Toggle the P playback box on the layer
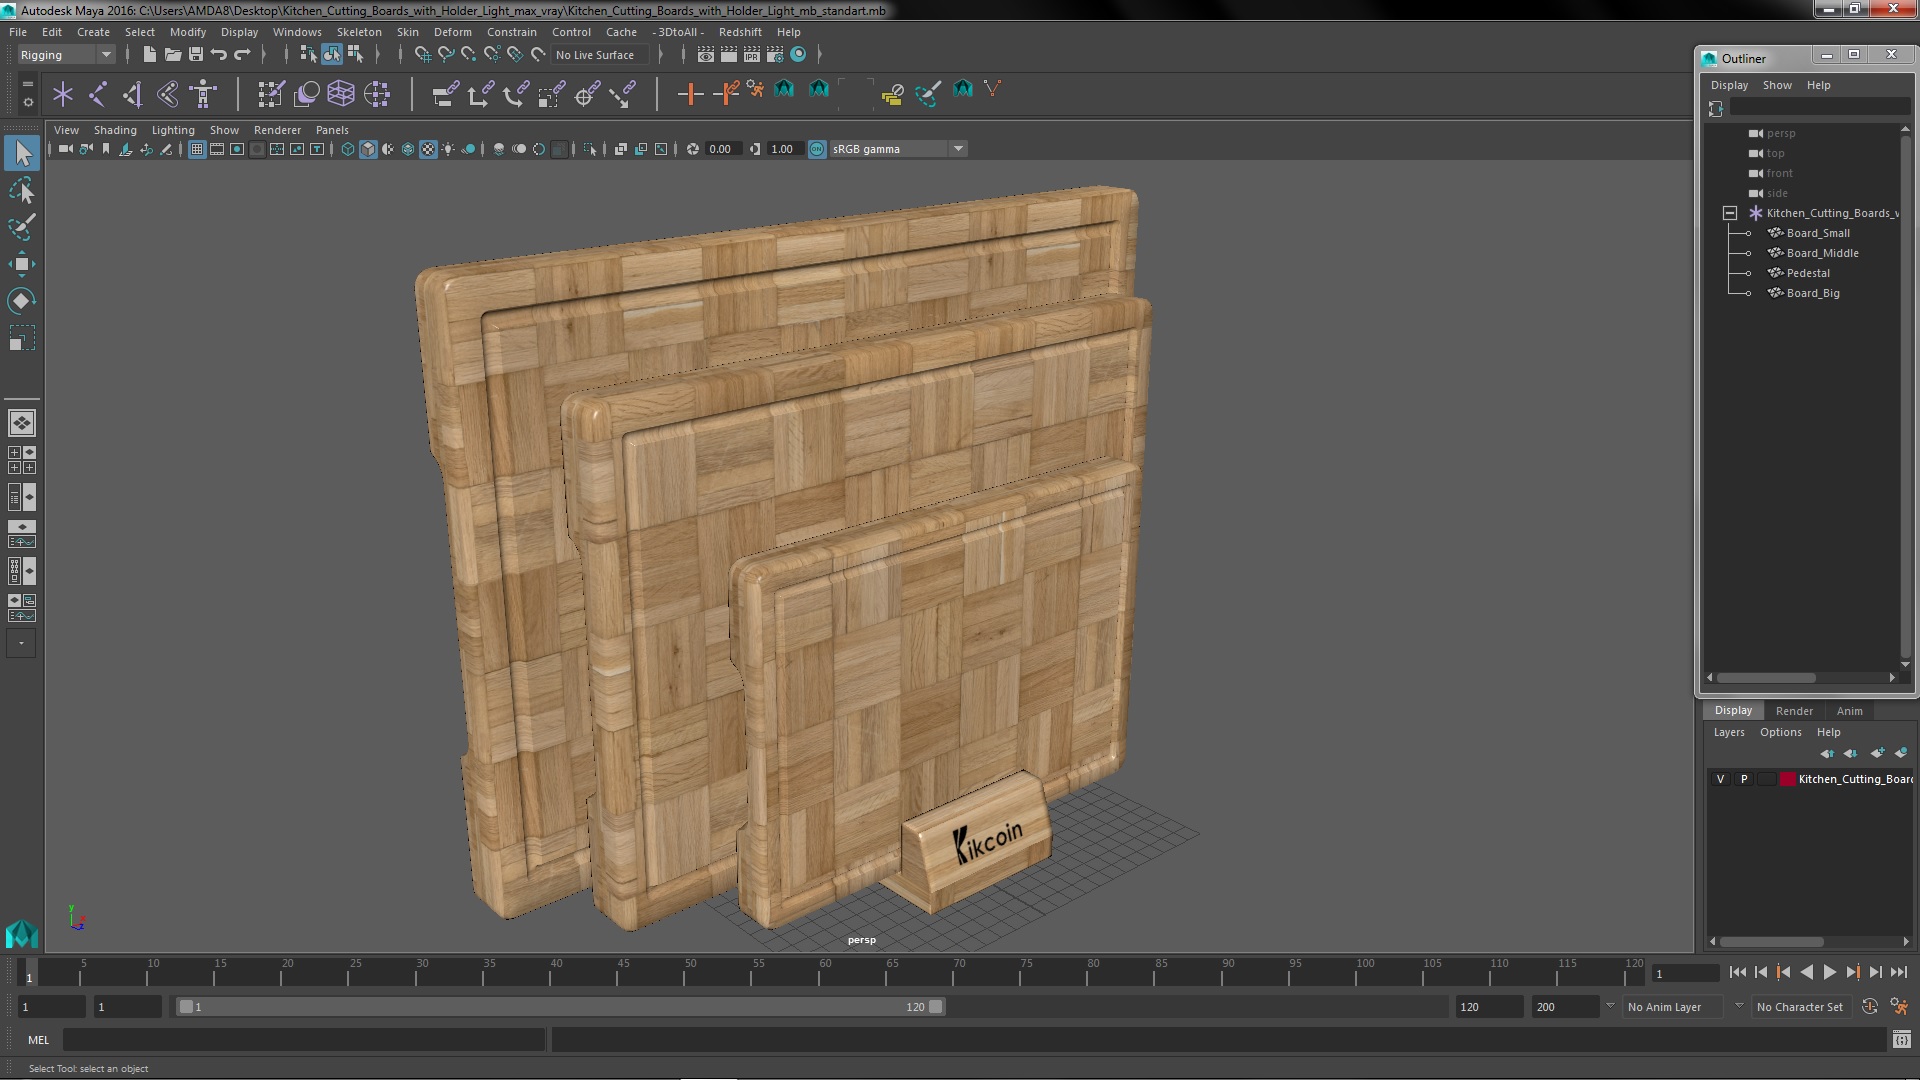1920x1080 pixels. pyautogui.click(x=1744, y=779)
